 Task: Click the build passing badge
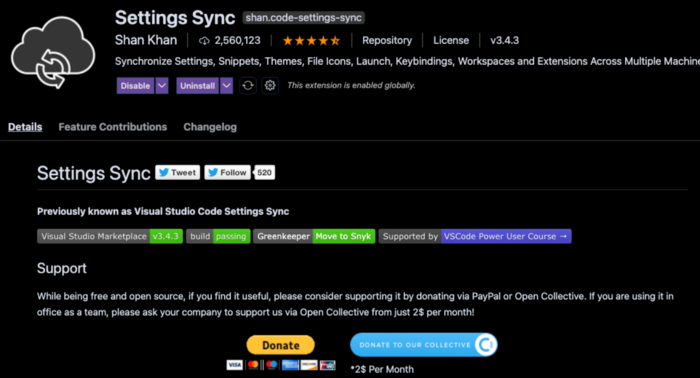coord(218,236)
